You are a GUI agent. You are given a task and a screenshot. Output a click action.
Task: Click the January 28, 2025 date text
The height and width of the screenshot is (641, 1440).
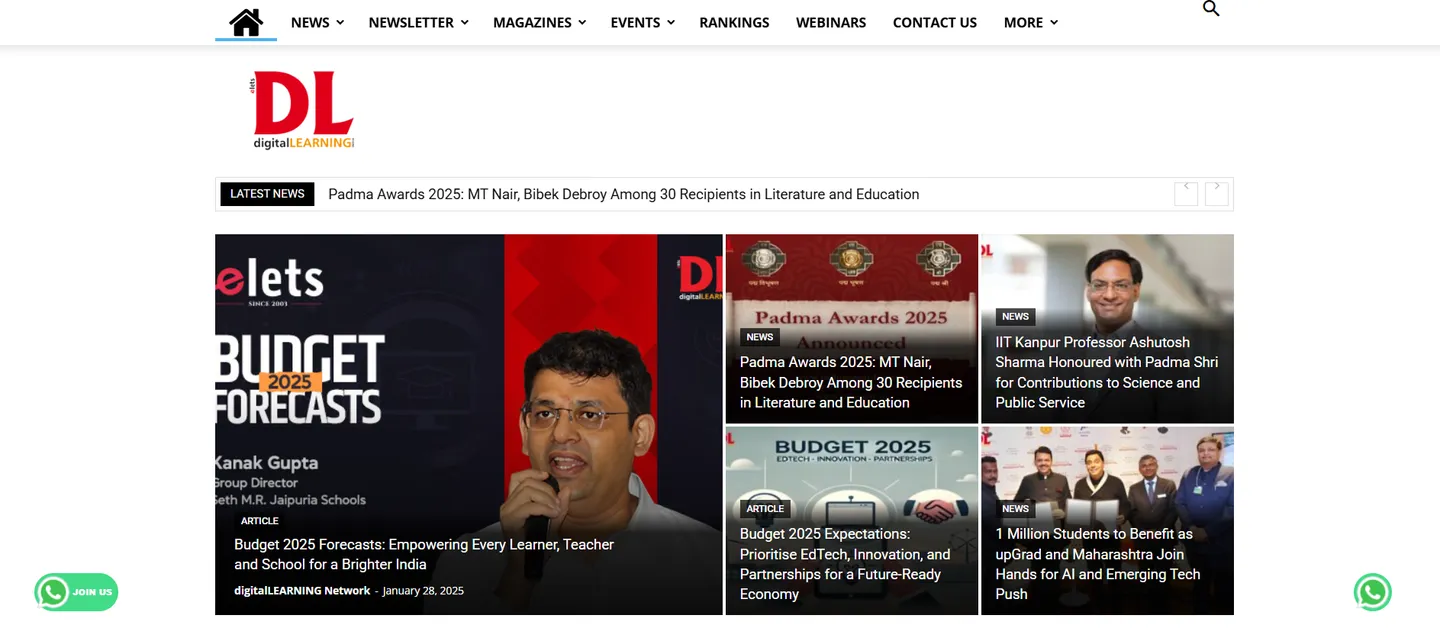423,591
